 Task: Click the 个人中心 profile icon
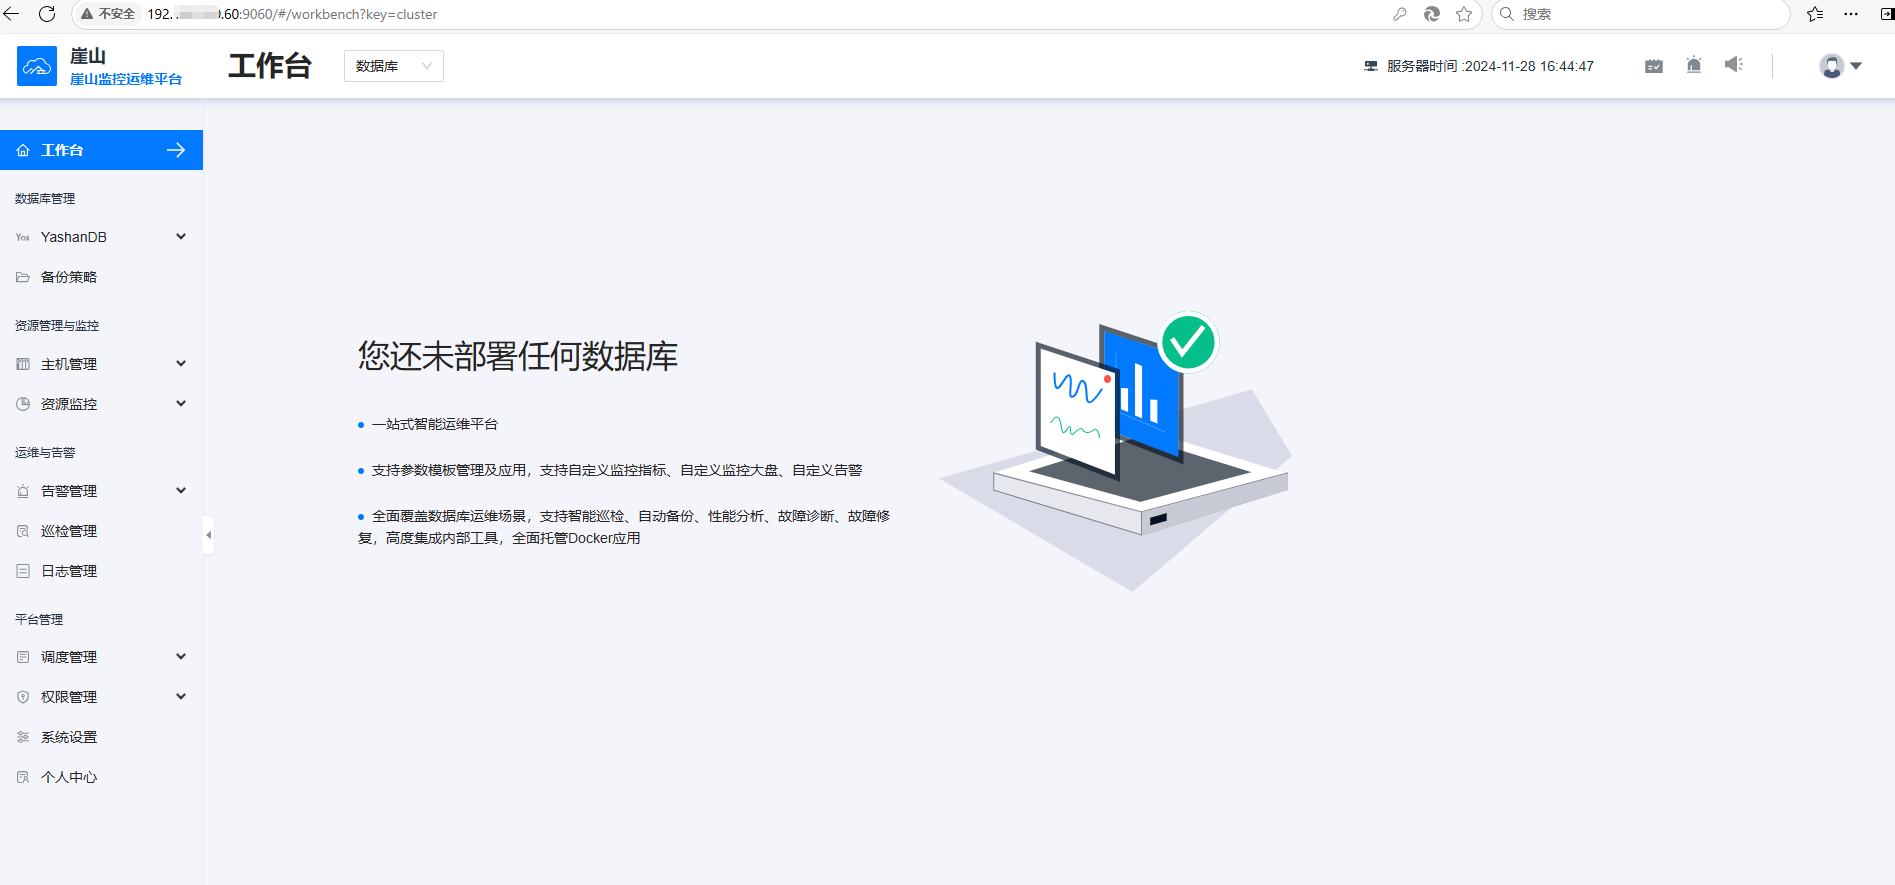pos(23,777)
